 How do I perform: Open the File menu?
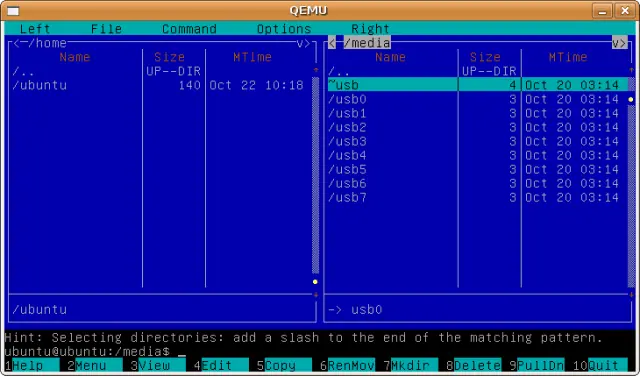[x=106, y=29]
